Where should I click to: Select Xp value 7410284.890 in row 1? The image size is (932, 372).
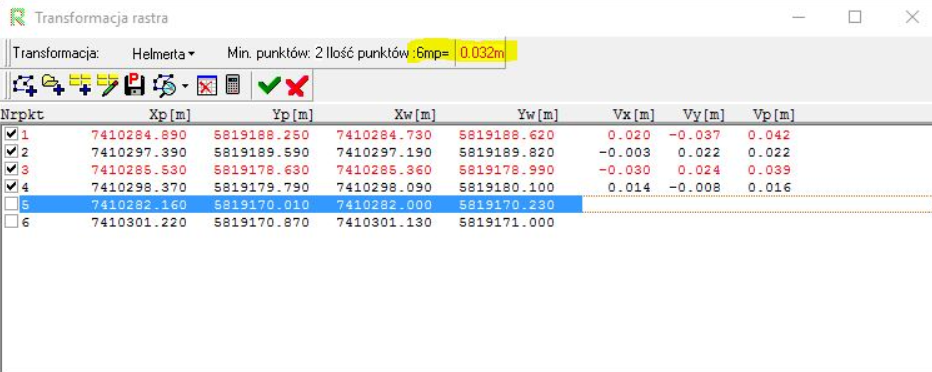[138, 135]
